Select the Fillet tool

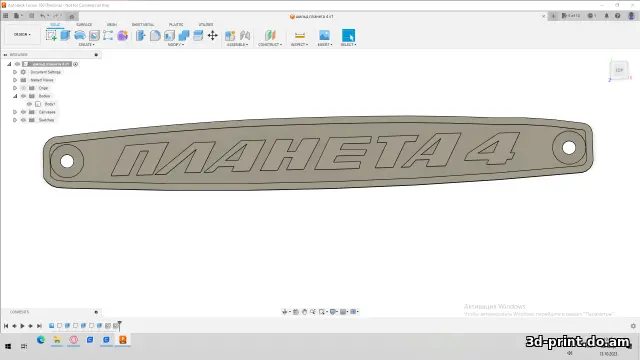click(155, 36)
